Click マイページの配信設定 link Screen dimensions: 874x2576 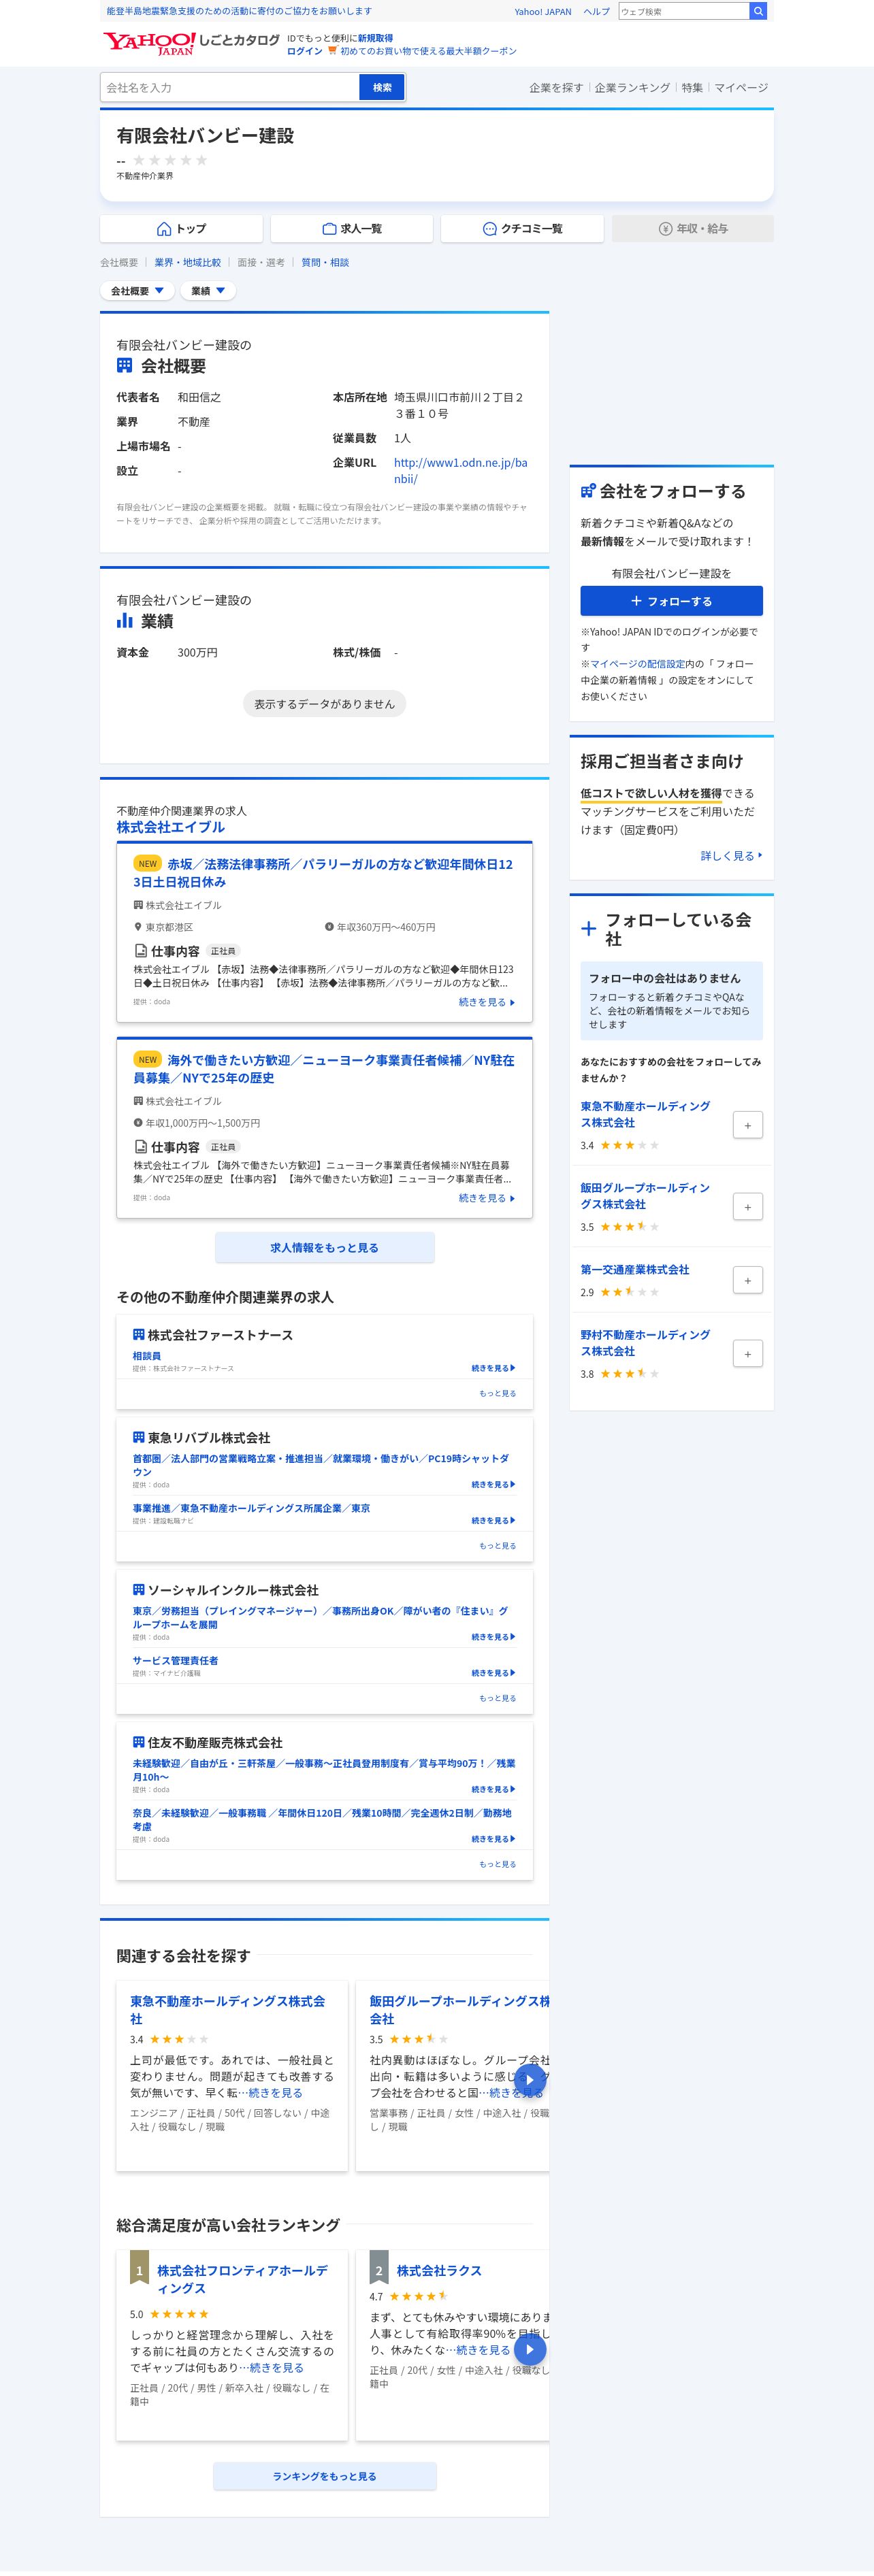pyautogui.click(x=637, y=664)
